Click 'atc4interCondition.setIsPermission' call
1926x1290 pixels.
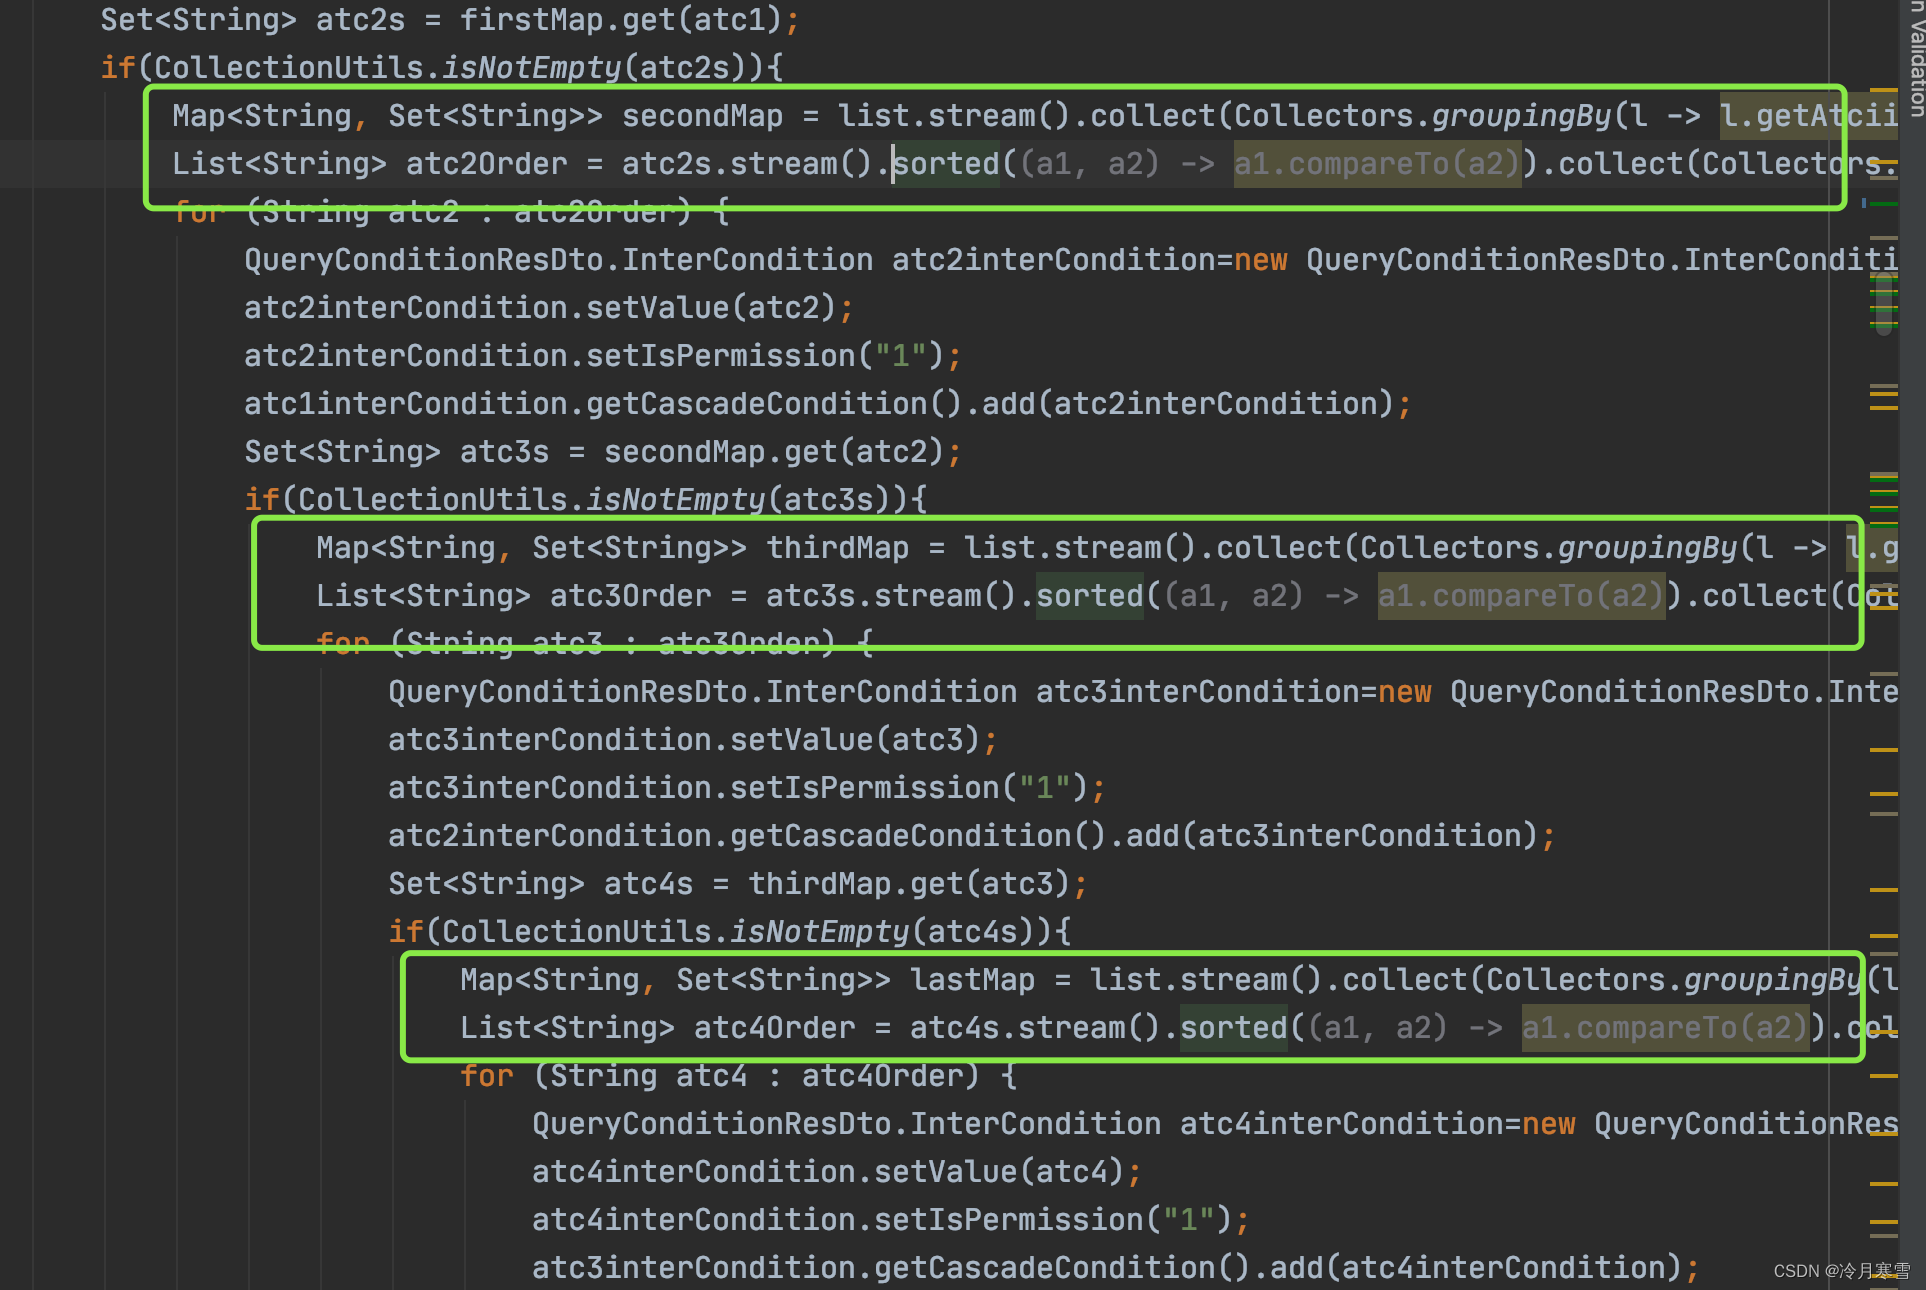pyautogui.click(x=891, y=1220)
